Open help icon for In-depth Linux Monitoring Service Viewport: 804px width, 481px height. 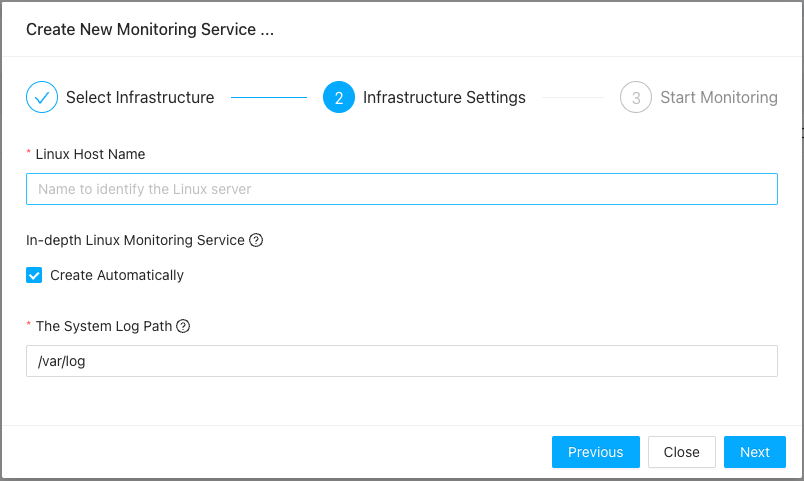coord(256,240)
